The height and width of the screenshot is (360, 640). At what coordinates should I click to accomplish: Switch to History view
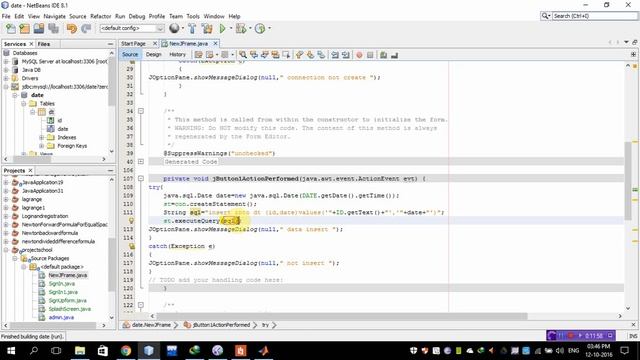coord(177,54)
